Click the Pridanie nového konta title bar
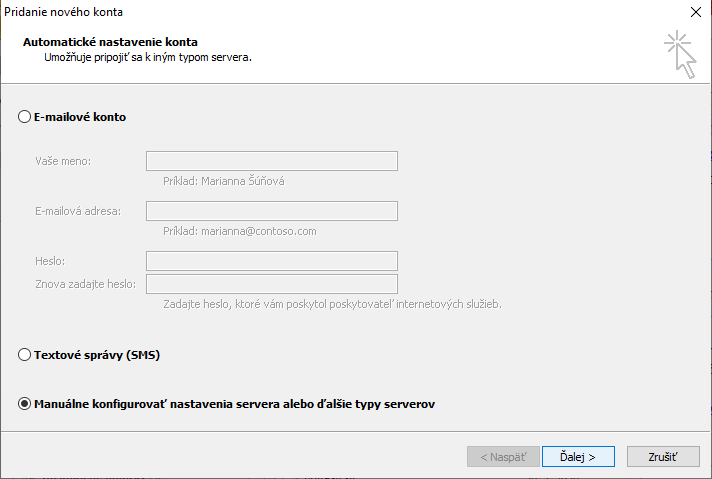Image resolution: width=712 pixels, height=479 pixels. [300, 12]
